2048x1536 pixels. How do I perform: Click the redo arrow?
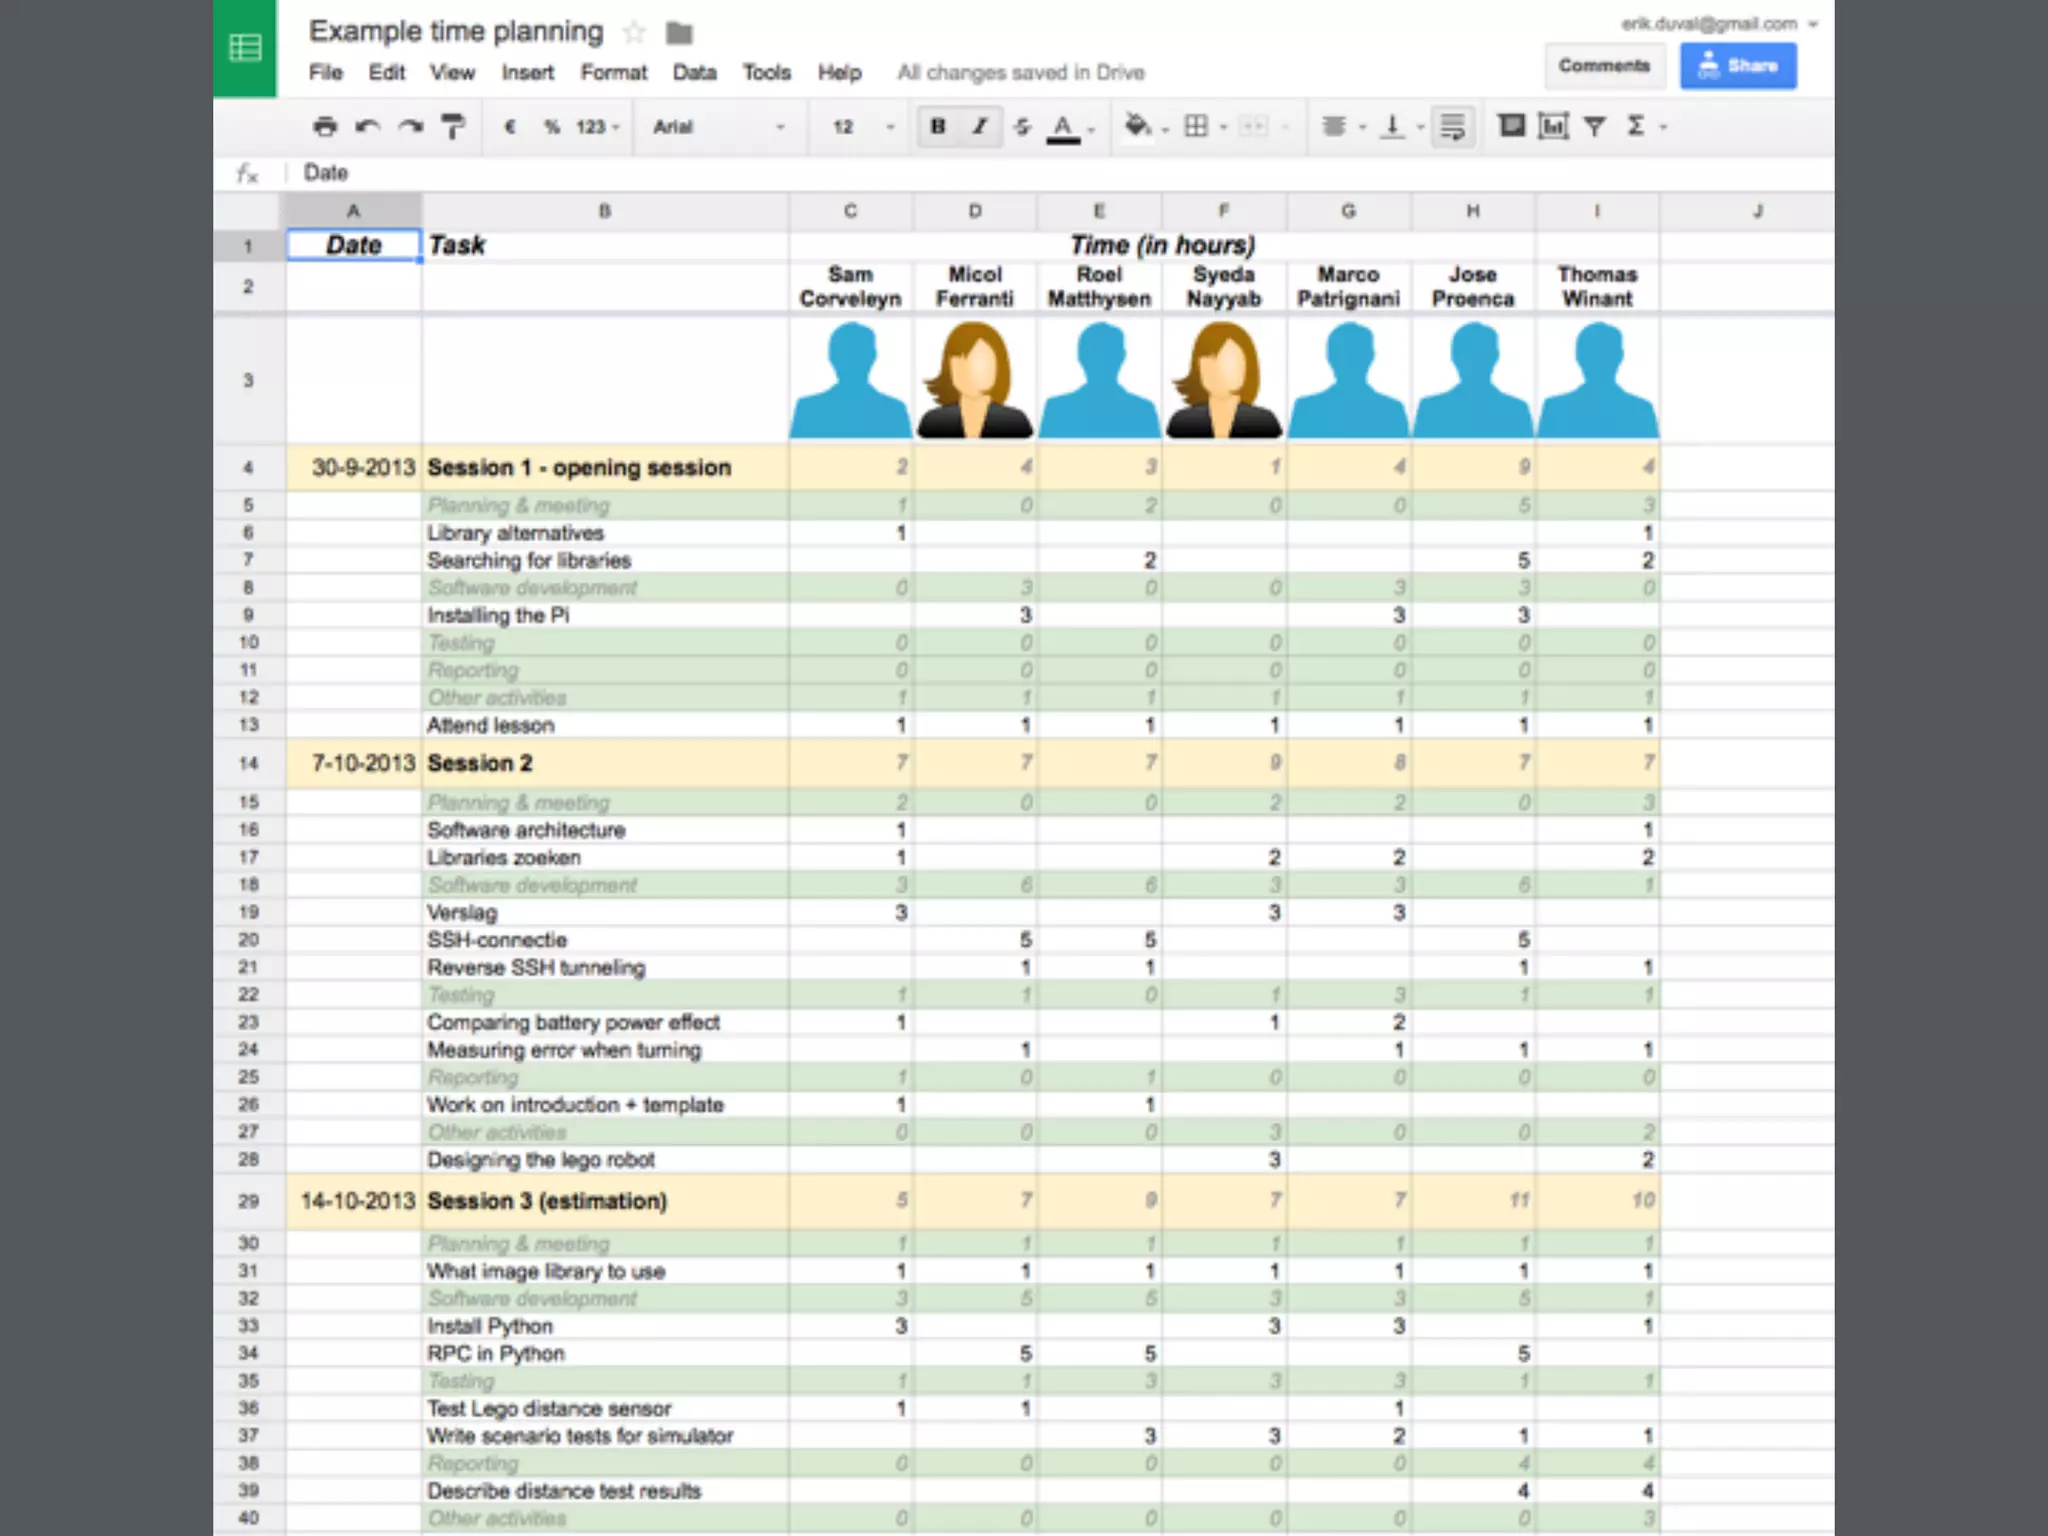coord(411,127)
